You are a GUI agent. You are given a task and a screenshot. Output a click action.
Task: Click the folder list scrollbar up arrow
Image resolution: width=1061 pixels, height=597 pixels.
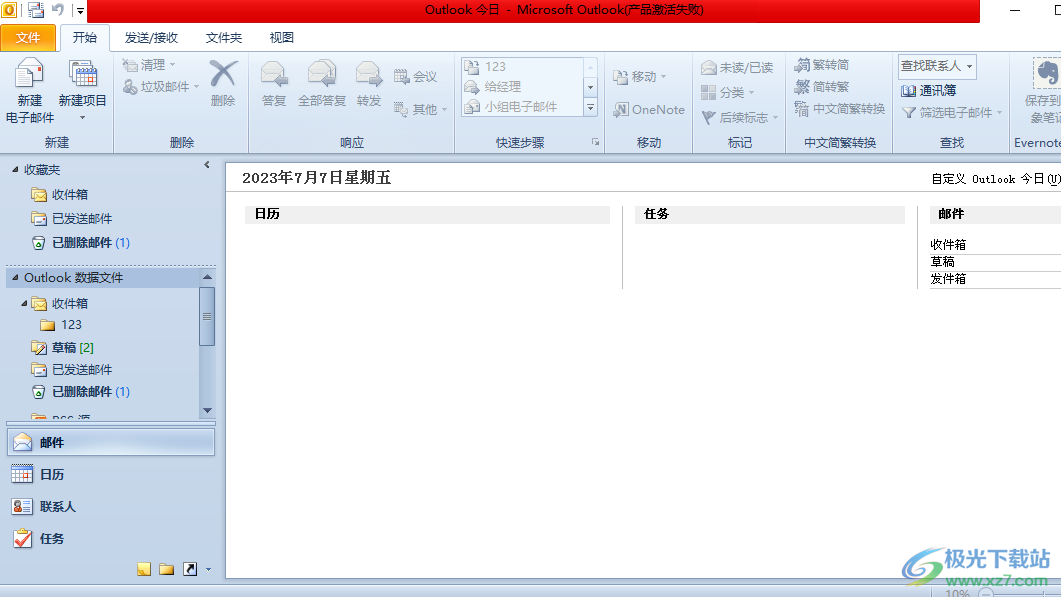[208, 277]
